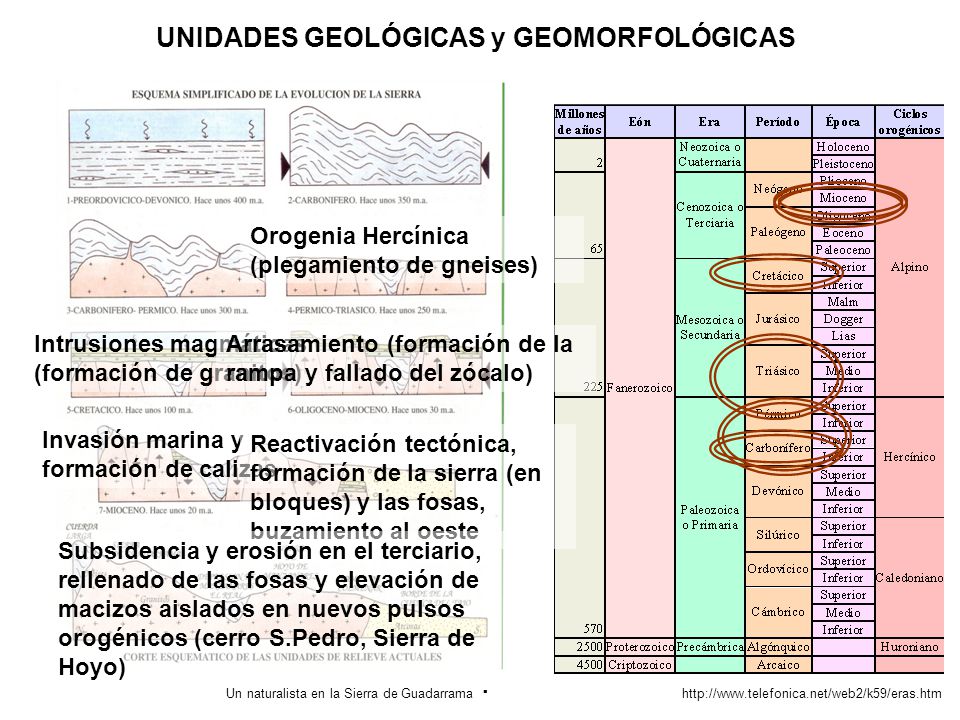
Task: Click the slide title 'UNIDADES GEOLÓGICAS y GEOMORFOLÓGICAS'
Action: [x=475, y=38]
